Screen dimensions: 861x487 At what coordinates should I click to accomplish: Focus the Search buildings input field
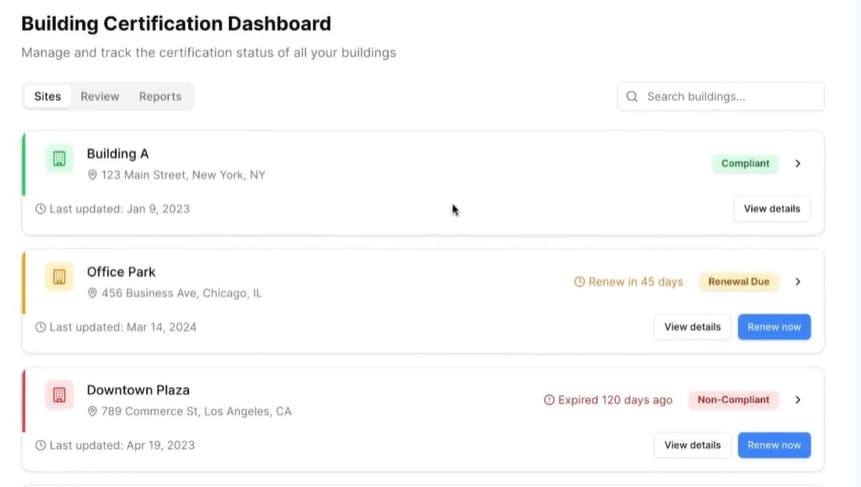pyautogui.click(x=730, y=97)
